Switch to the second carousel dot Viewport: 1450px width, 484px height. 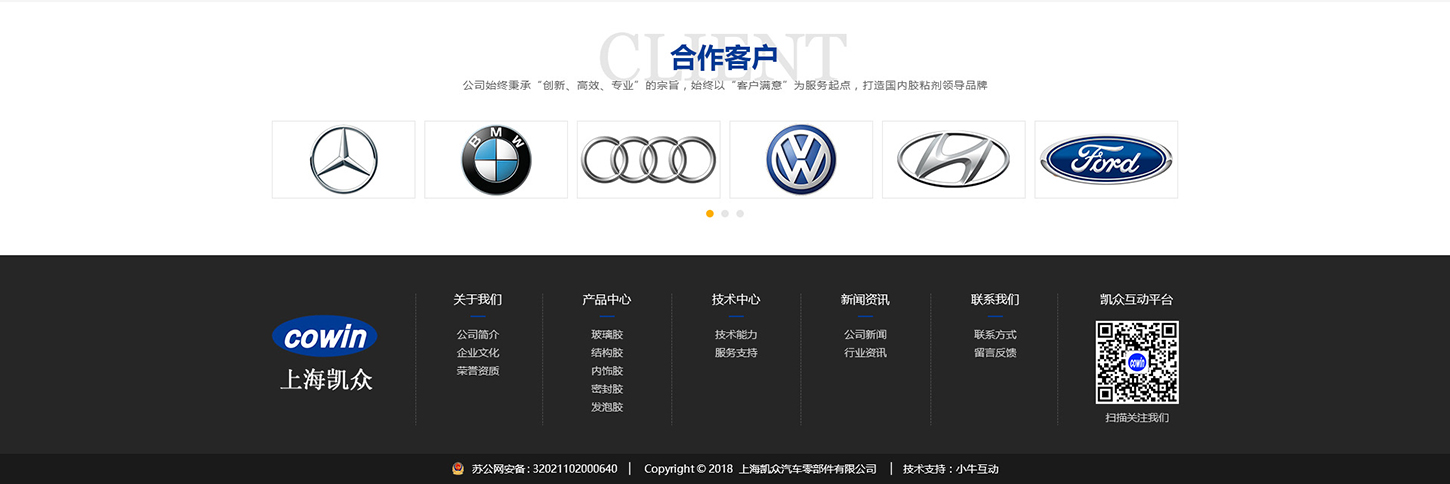(x=725, y=213)
